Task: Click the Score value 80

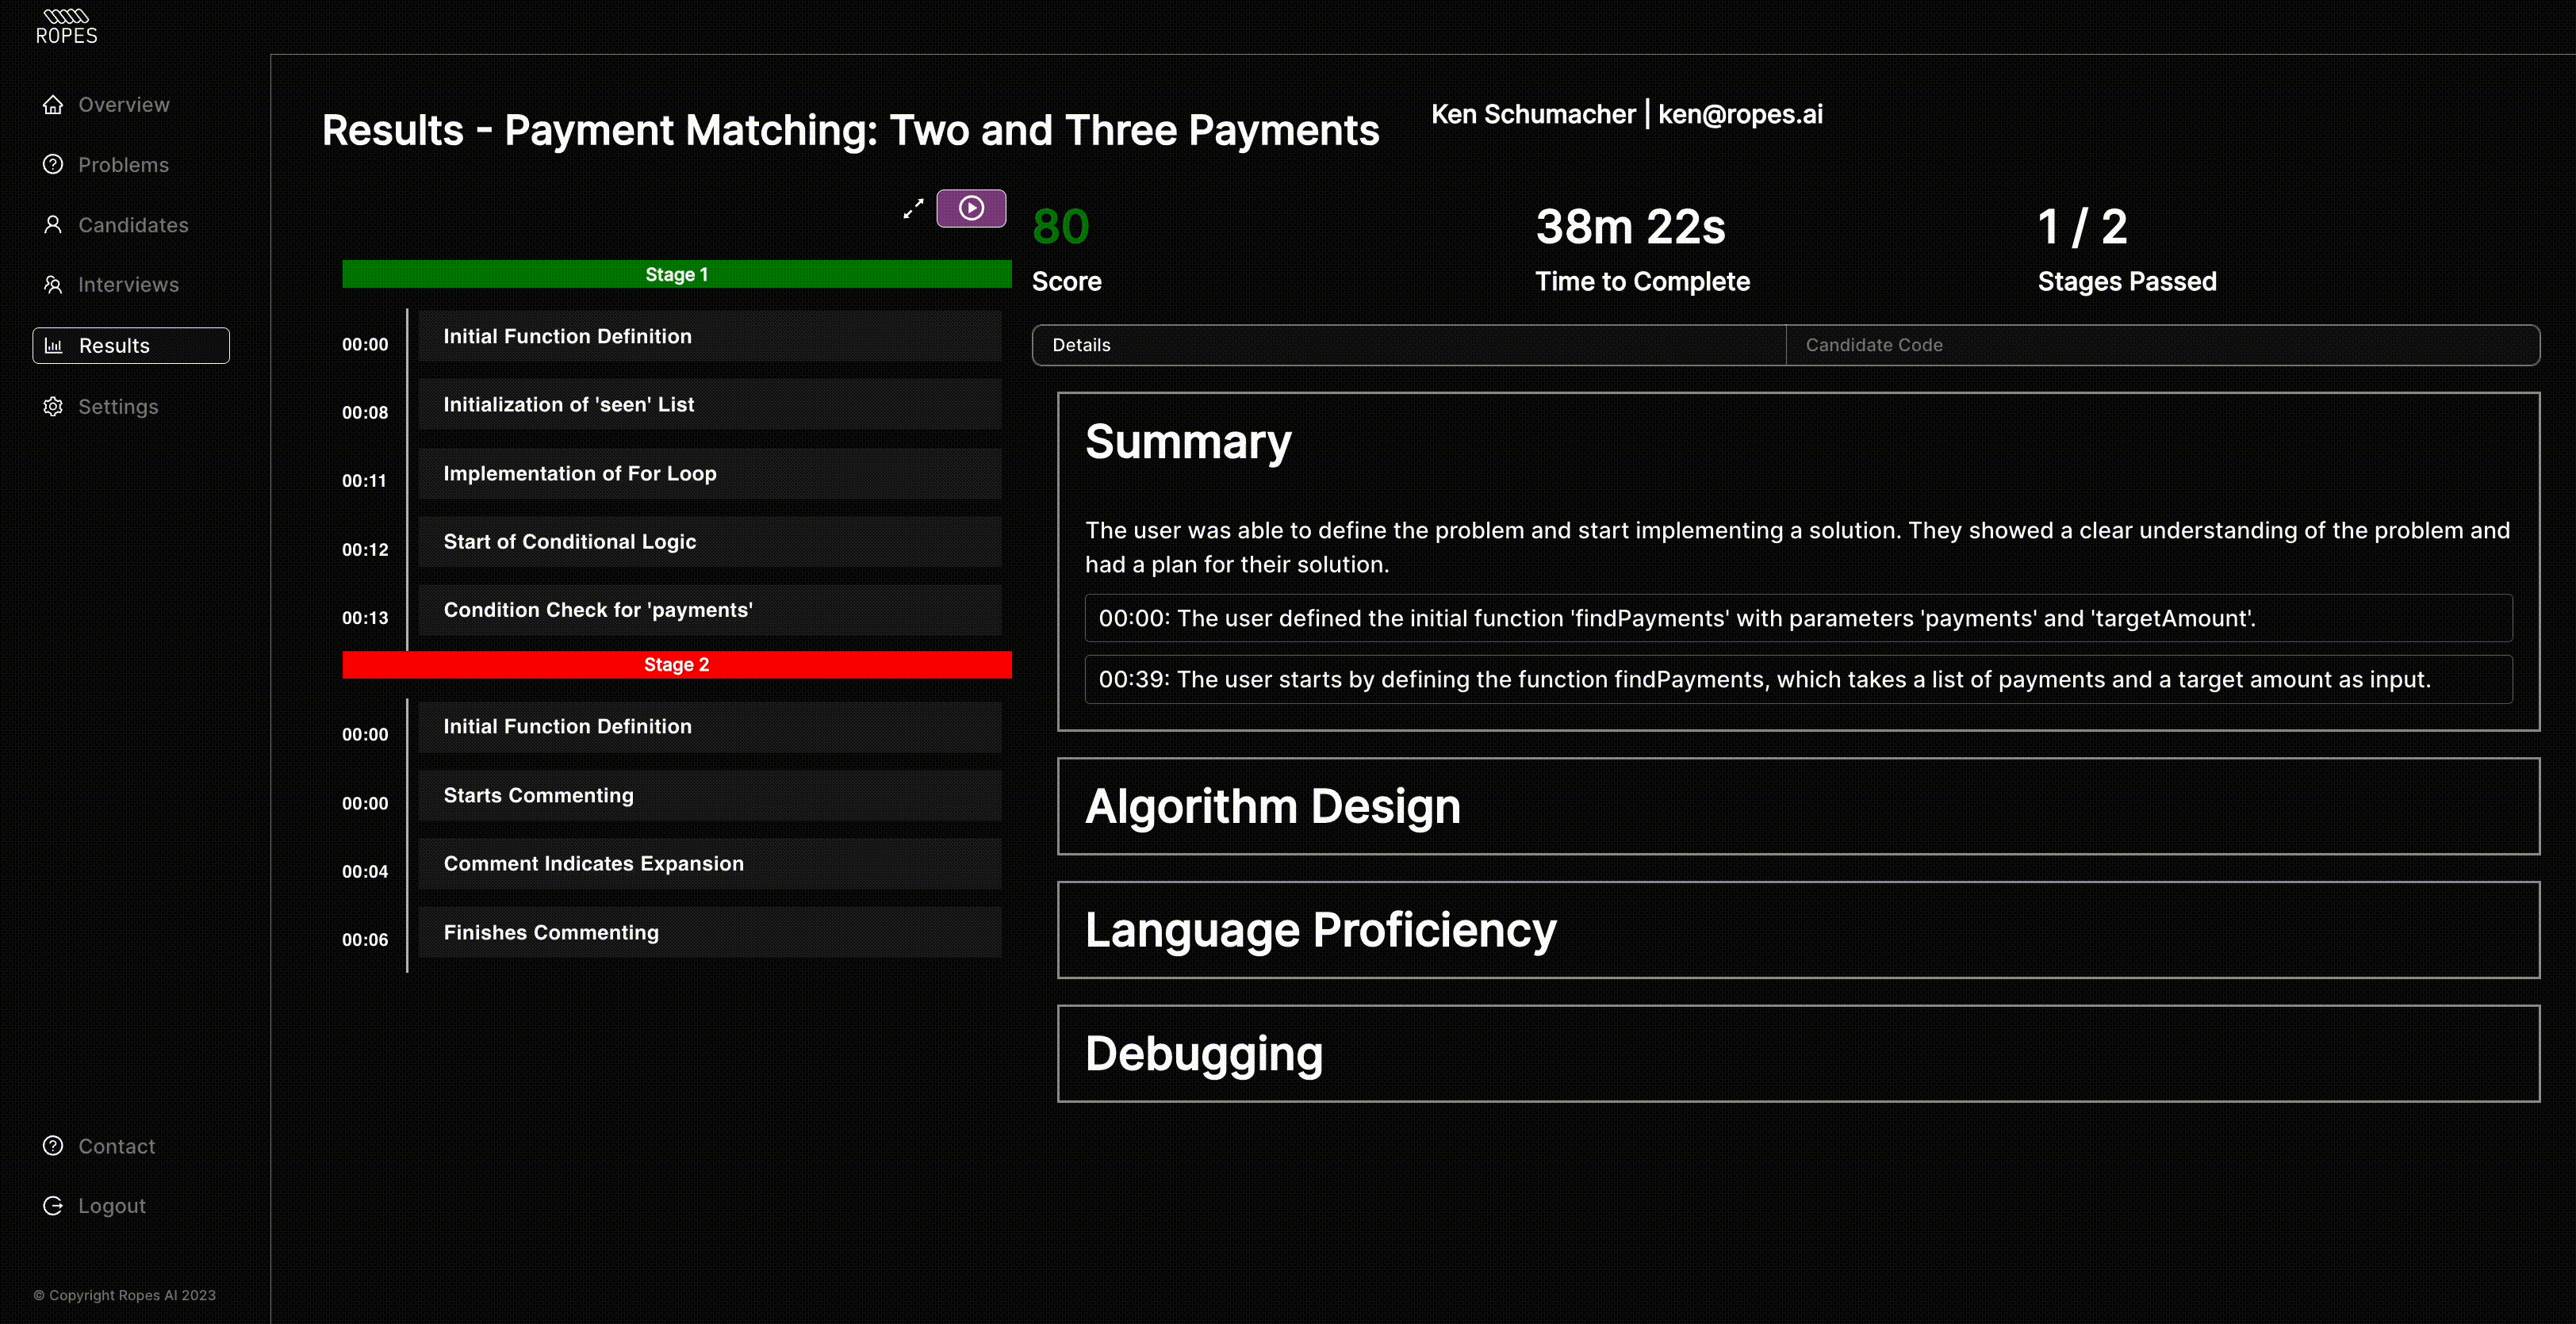Action: 1061,227
